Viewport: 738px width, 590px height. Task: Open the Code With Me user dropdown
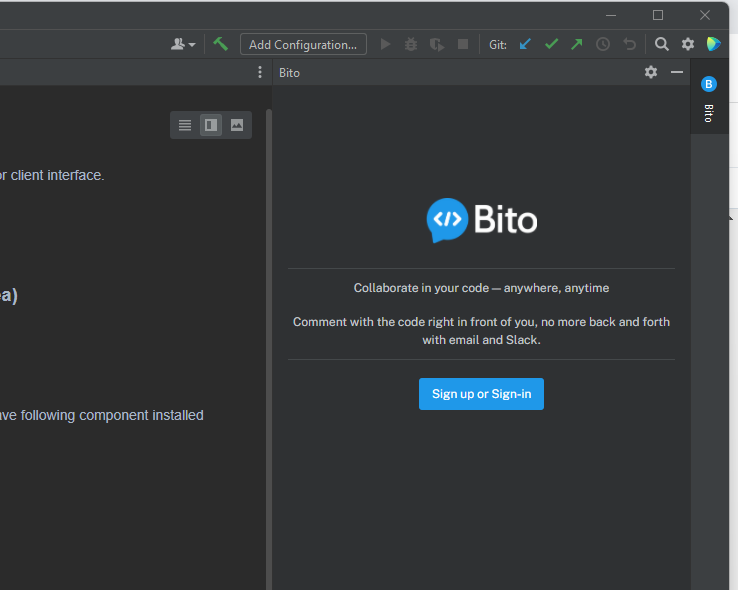click(x=183, y=44)
